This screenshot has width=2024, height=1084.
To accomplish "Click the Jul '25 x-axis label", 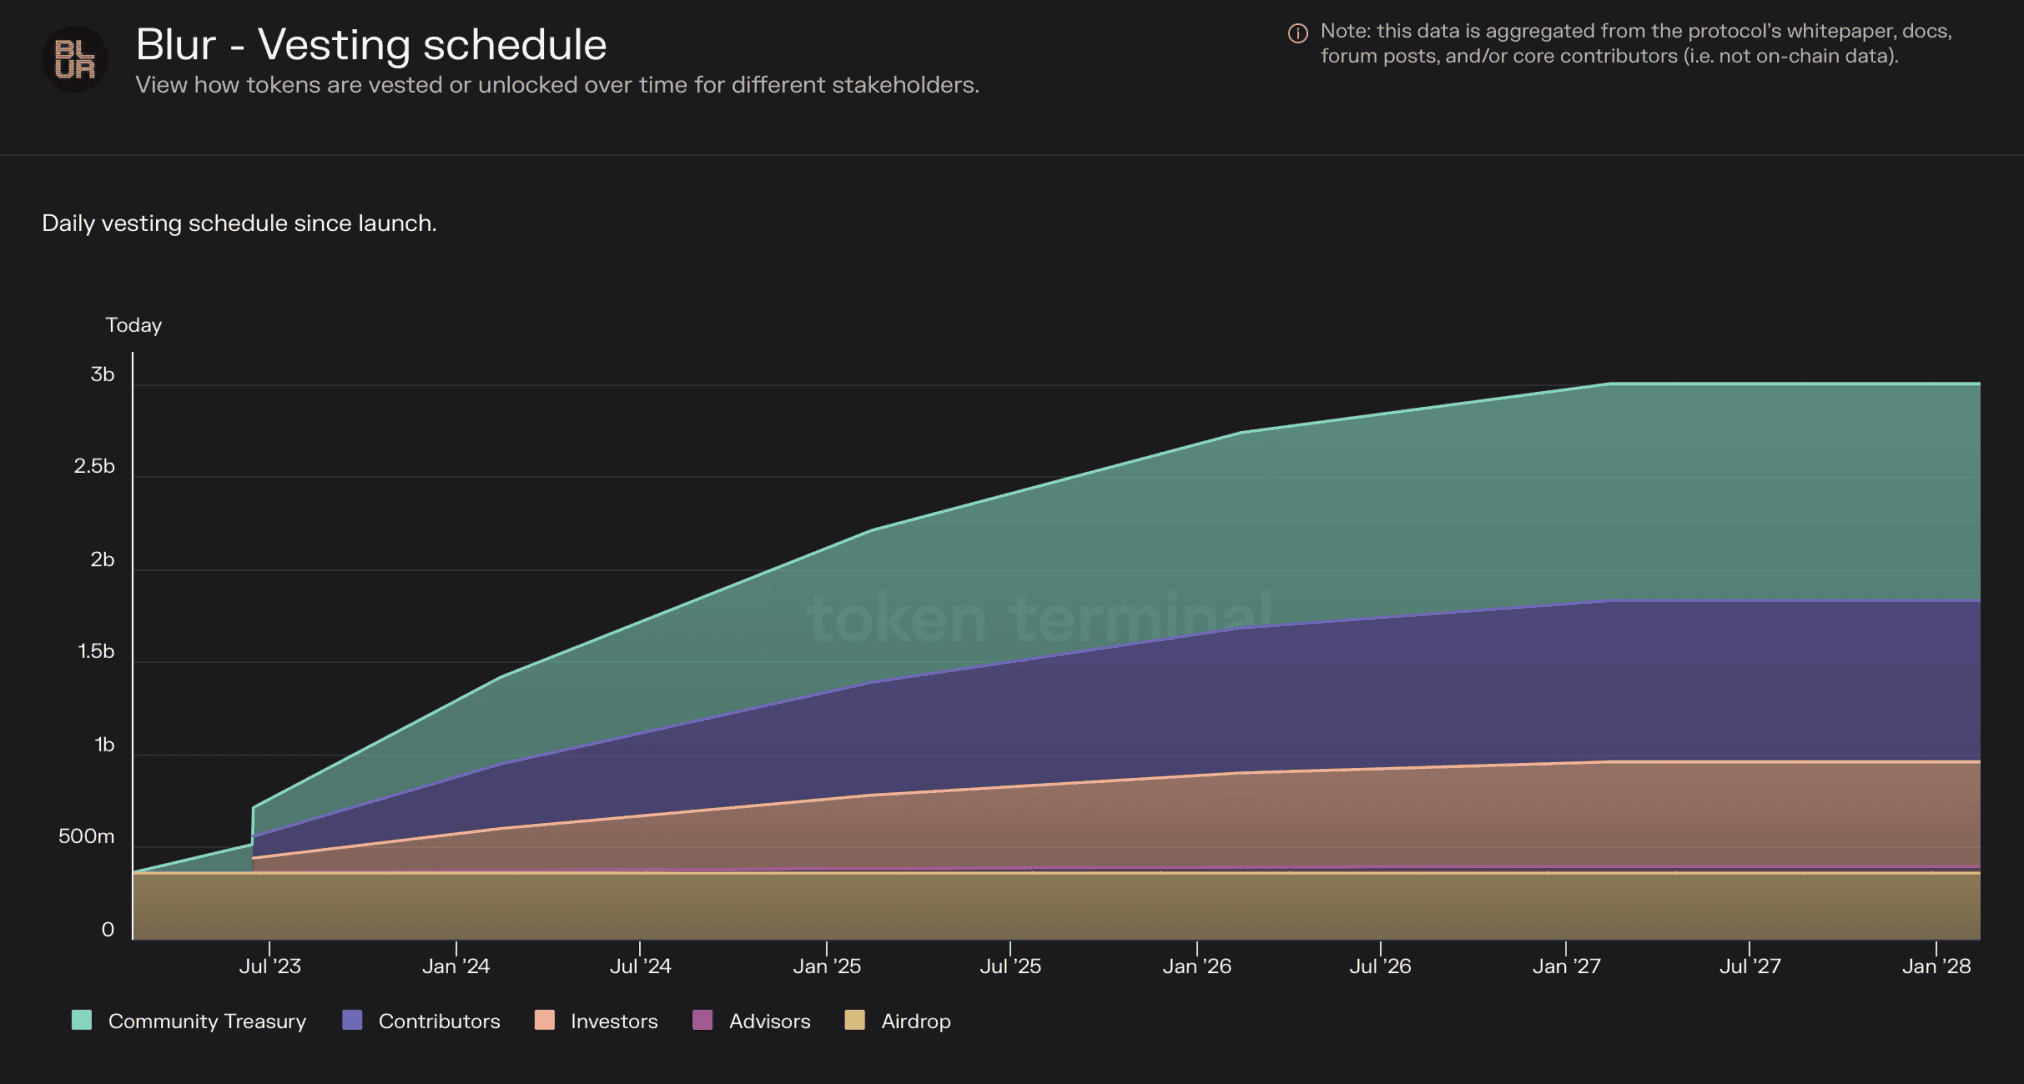I will pos(1011,966).
